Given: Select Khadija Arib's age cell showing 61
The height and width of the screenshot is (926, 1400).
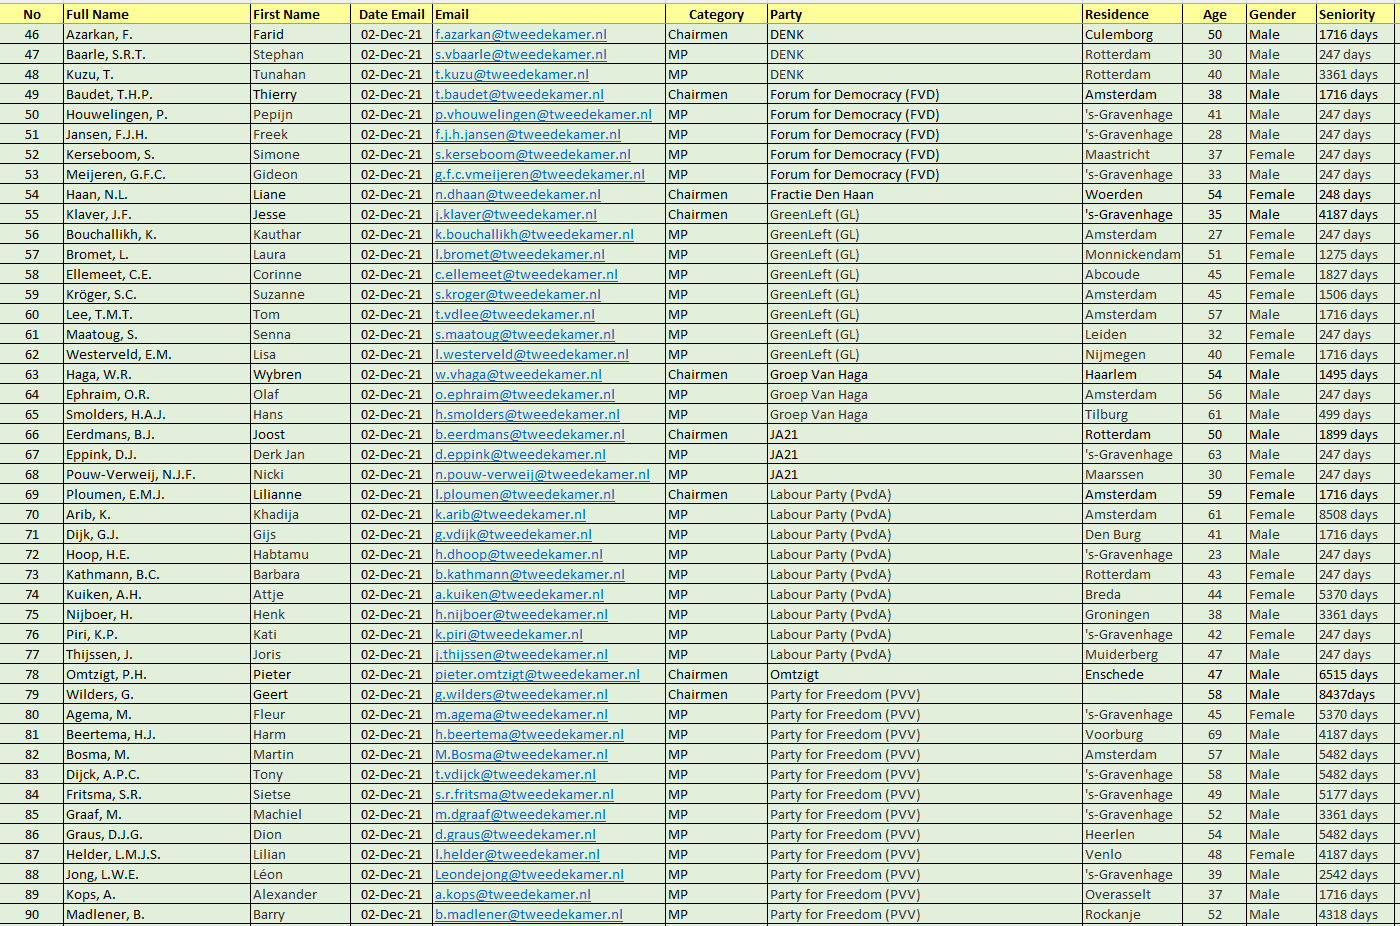Looking at the screenshot, I should click(1214, 514).
